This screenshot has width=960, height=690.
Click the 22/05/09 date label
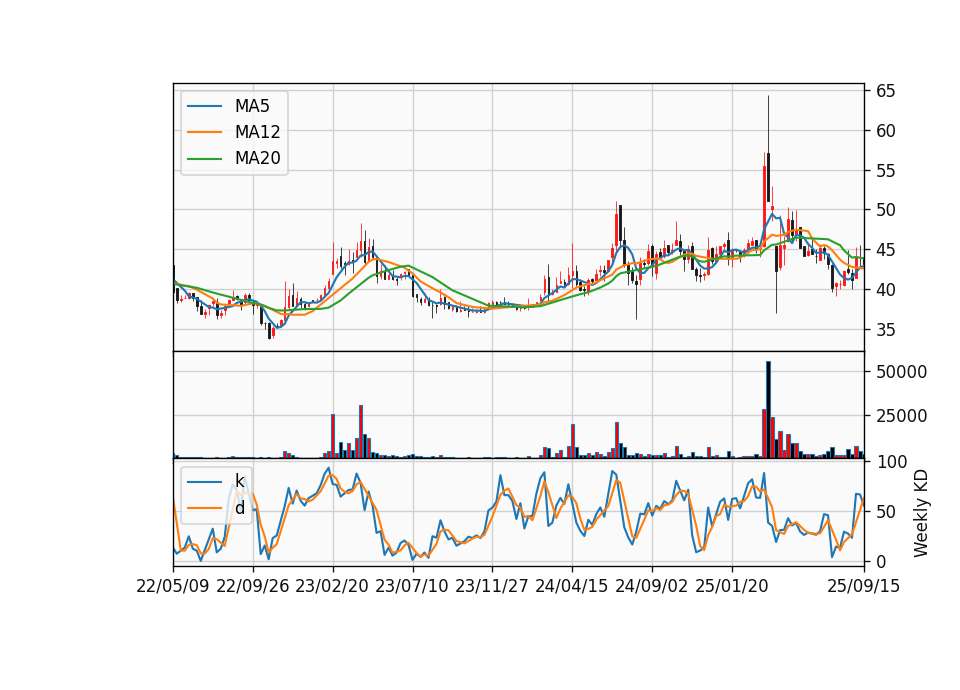173,586
